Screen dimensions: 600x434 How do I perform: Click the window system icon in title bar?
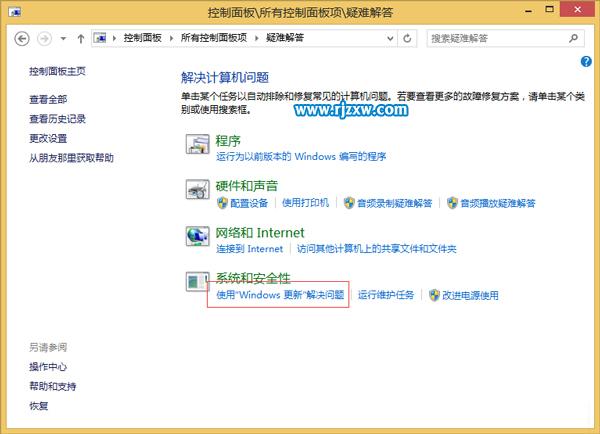coord(15,11)
